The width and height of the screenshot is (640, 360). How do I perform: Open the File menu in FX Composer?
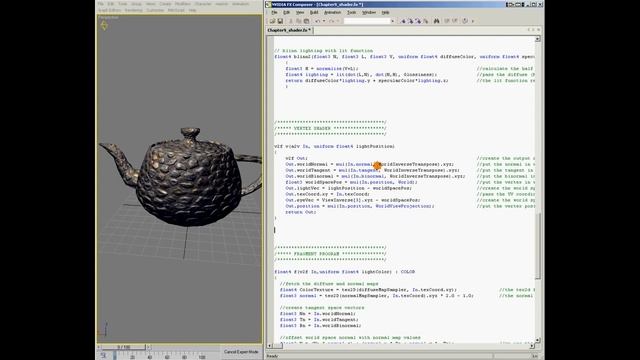click(x=274, y=13)
